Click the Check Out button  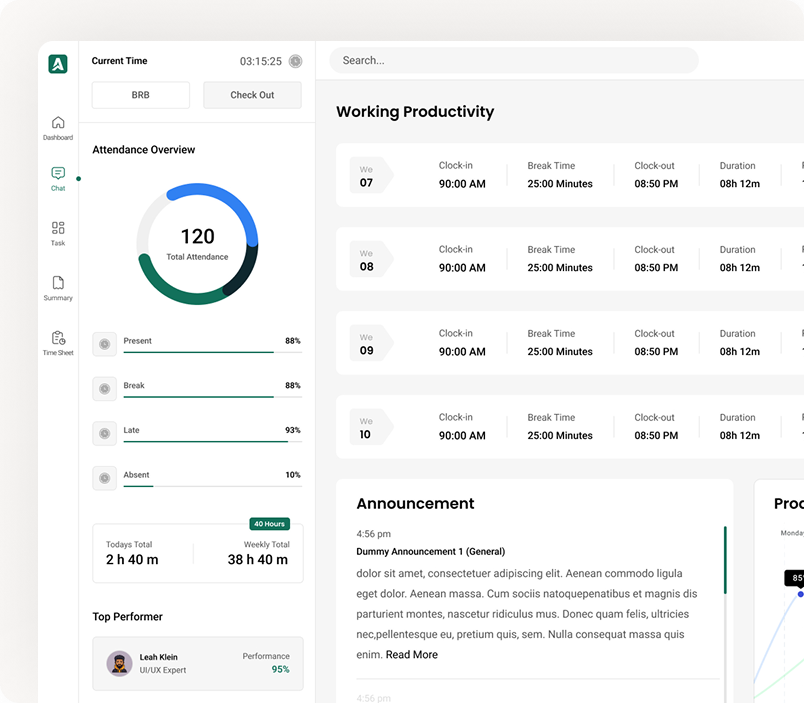252,95
